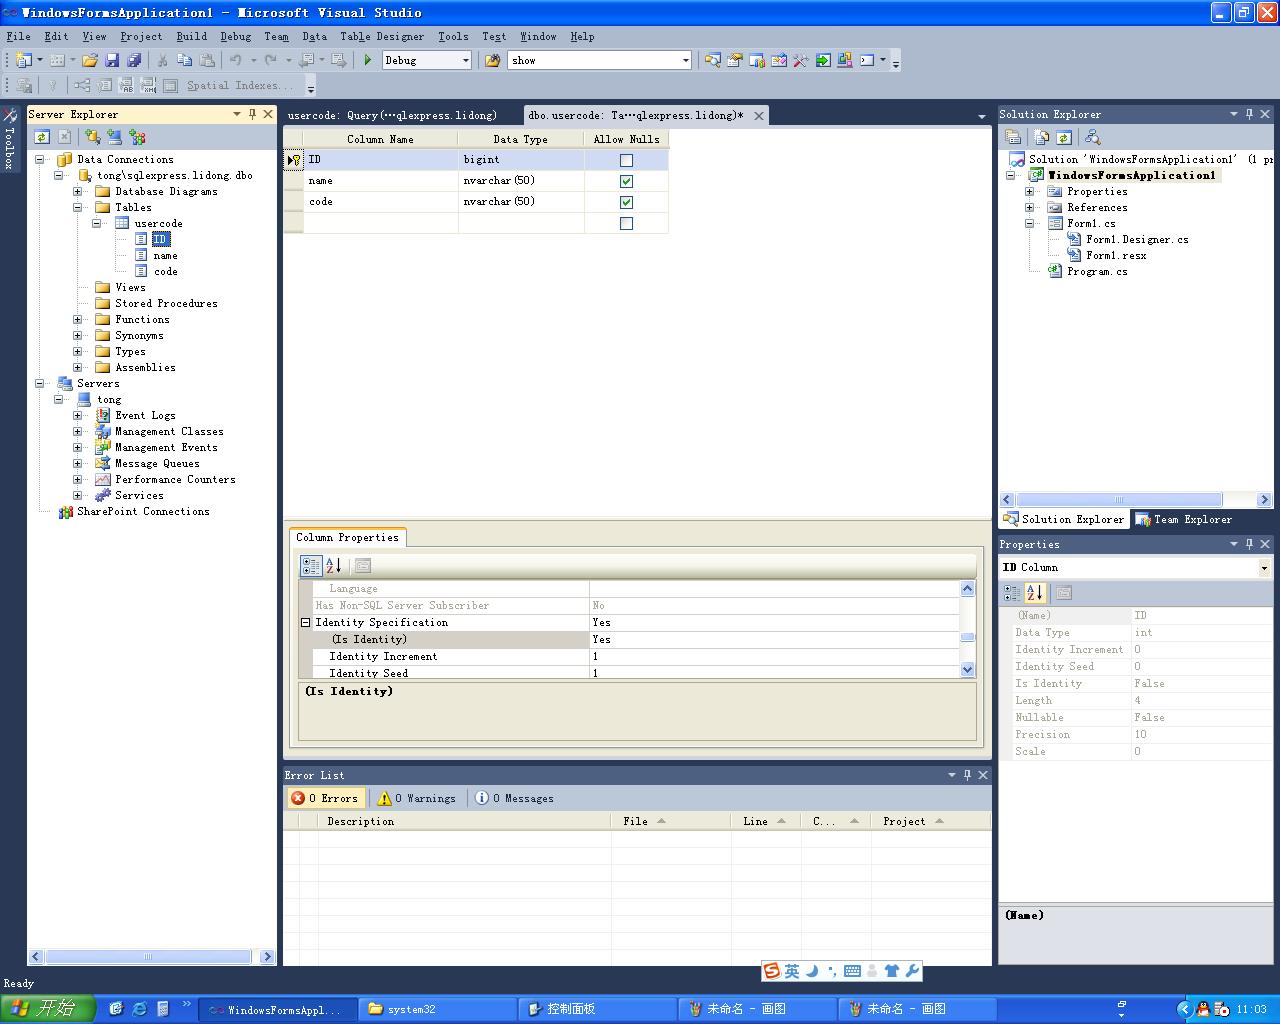The image size is (1280, 1024).
Task: Click the Connect to Database icon
Action: click(93, 137)
